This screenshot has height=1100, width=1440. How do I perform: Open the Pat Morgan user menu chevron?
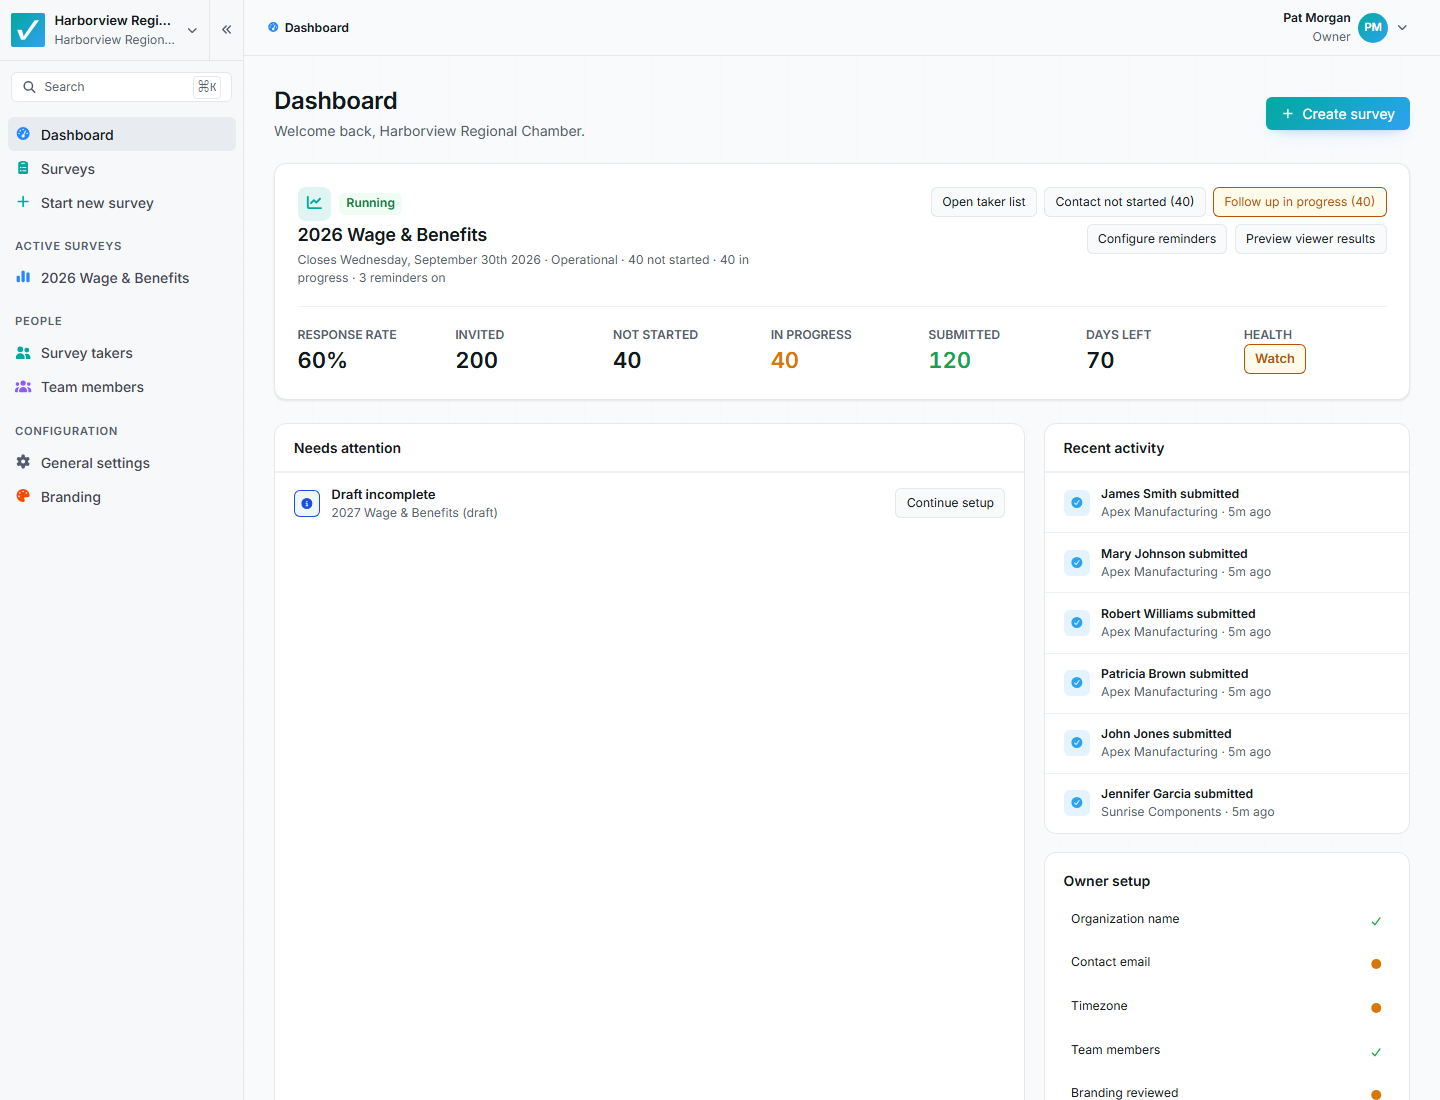tap(1402, 28)
